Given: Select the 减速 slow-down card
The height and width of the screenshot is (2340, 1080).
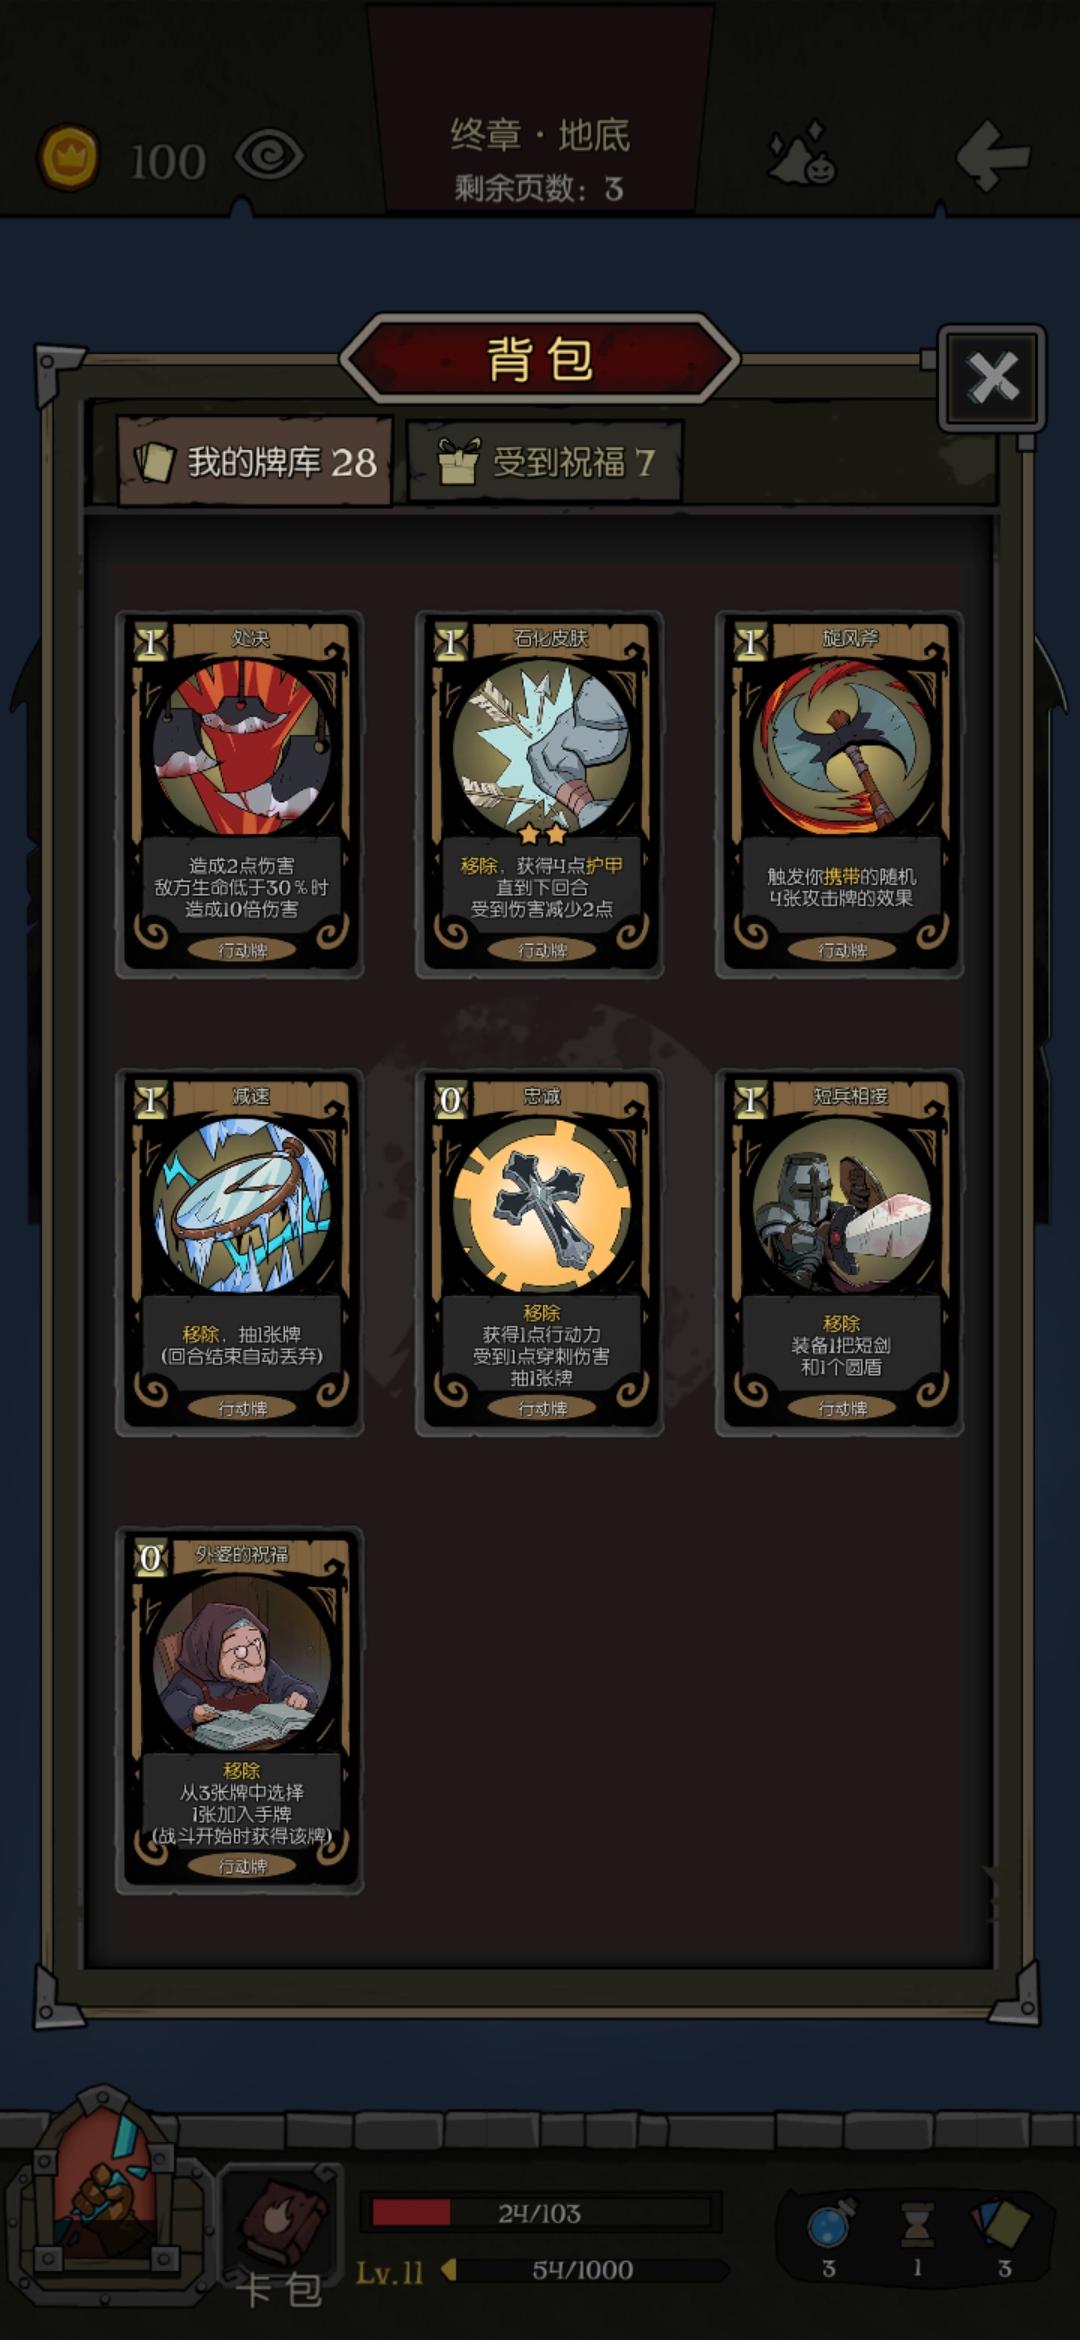Looking at the screenshot, I should point(240,1252).
